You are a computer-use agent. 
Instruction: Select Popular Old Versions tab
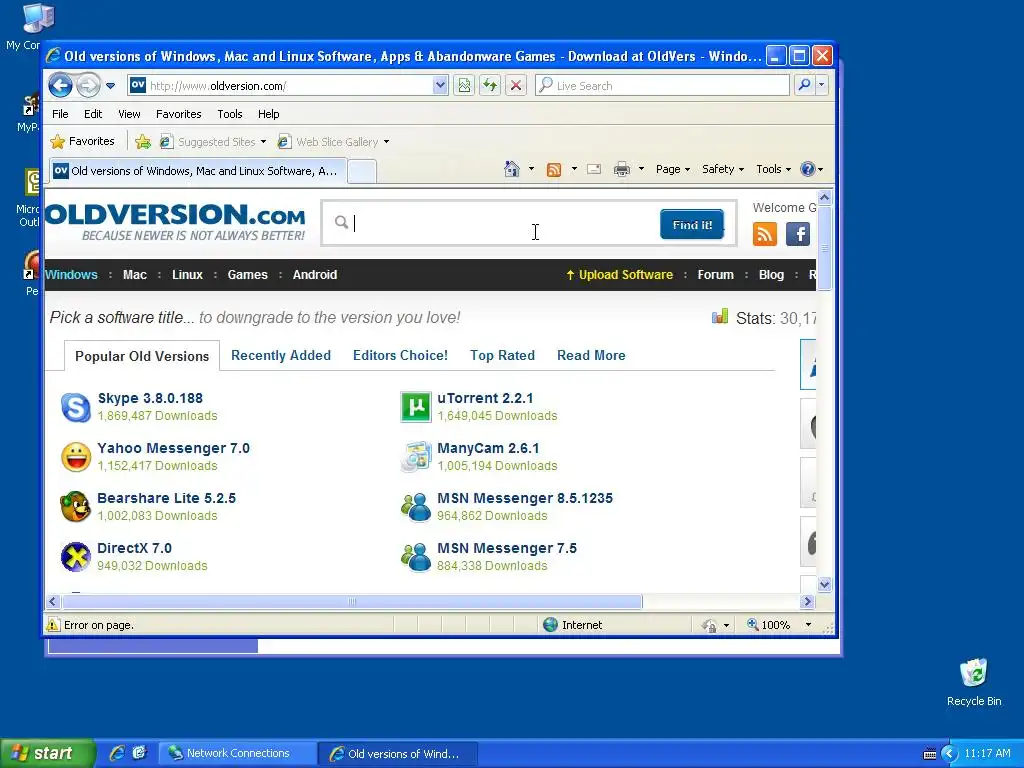[142, 356]
